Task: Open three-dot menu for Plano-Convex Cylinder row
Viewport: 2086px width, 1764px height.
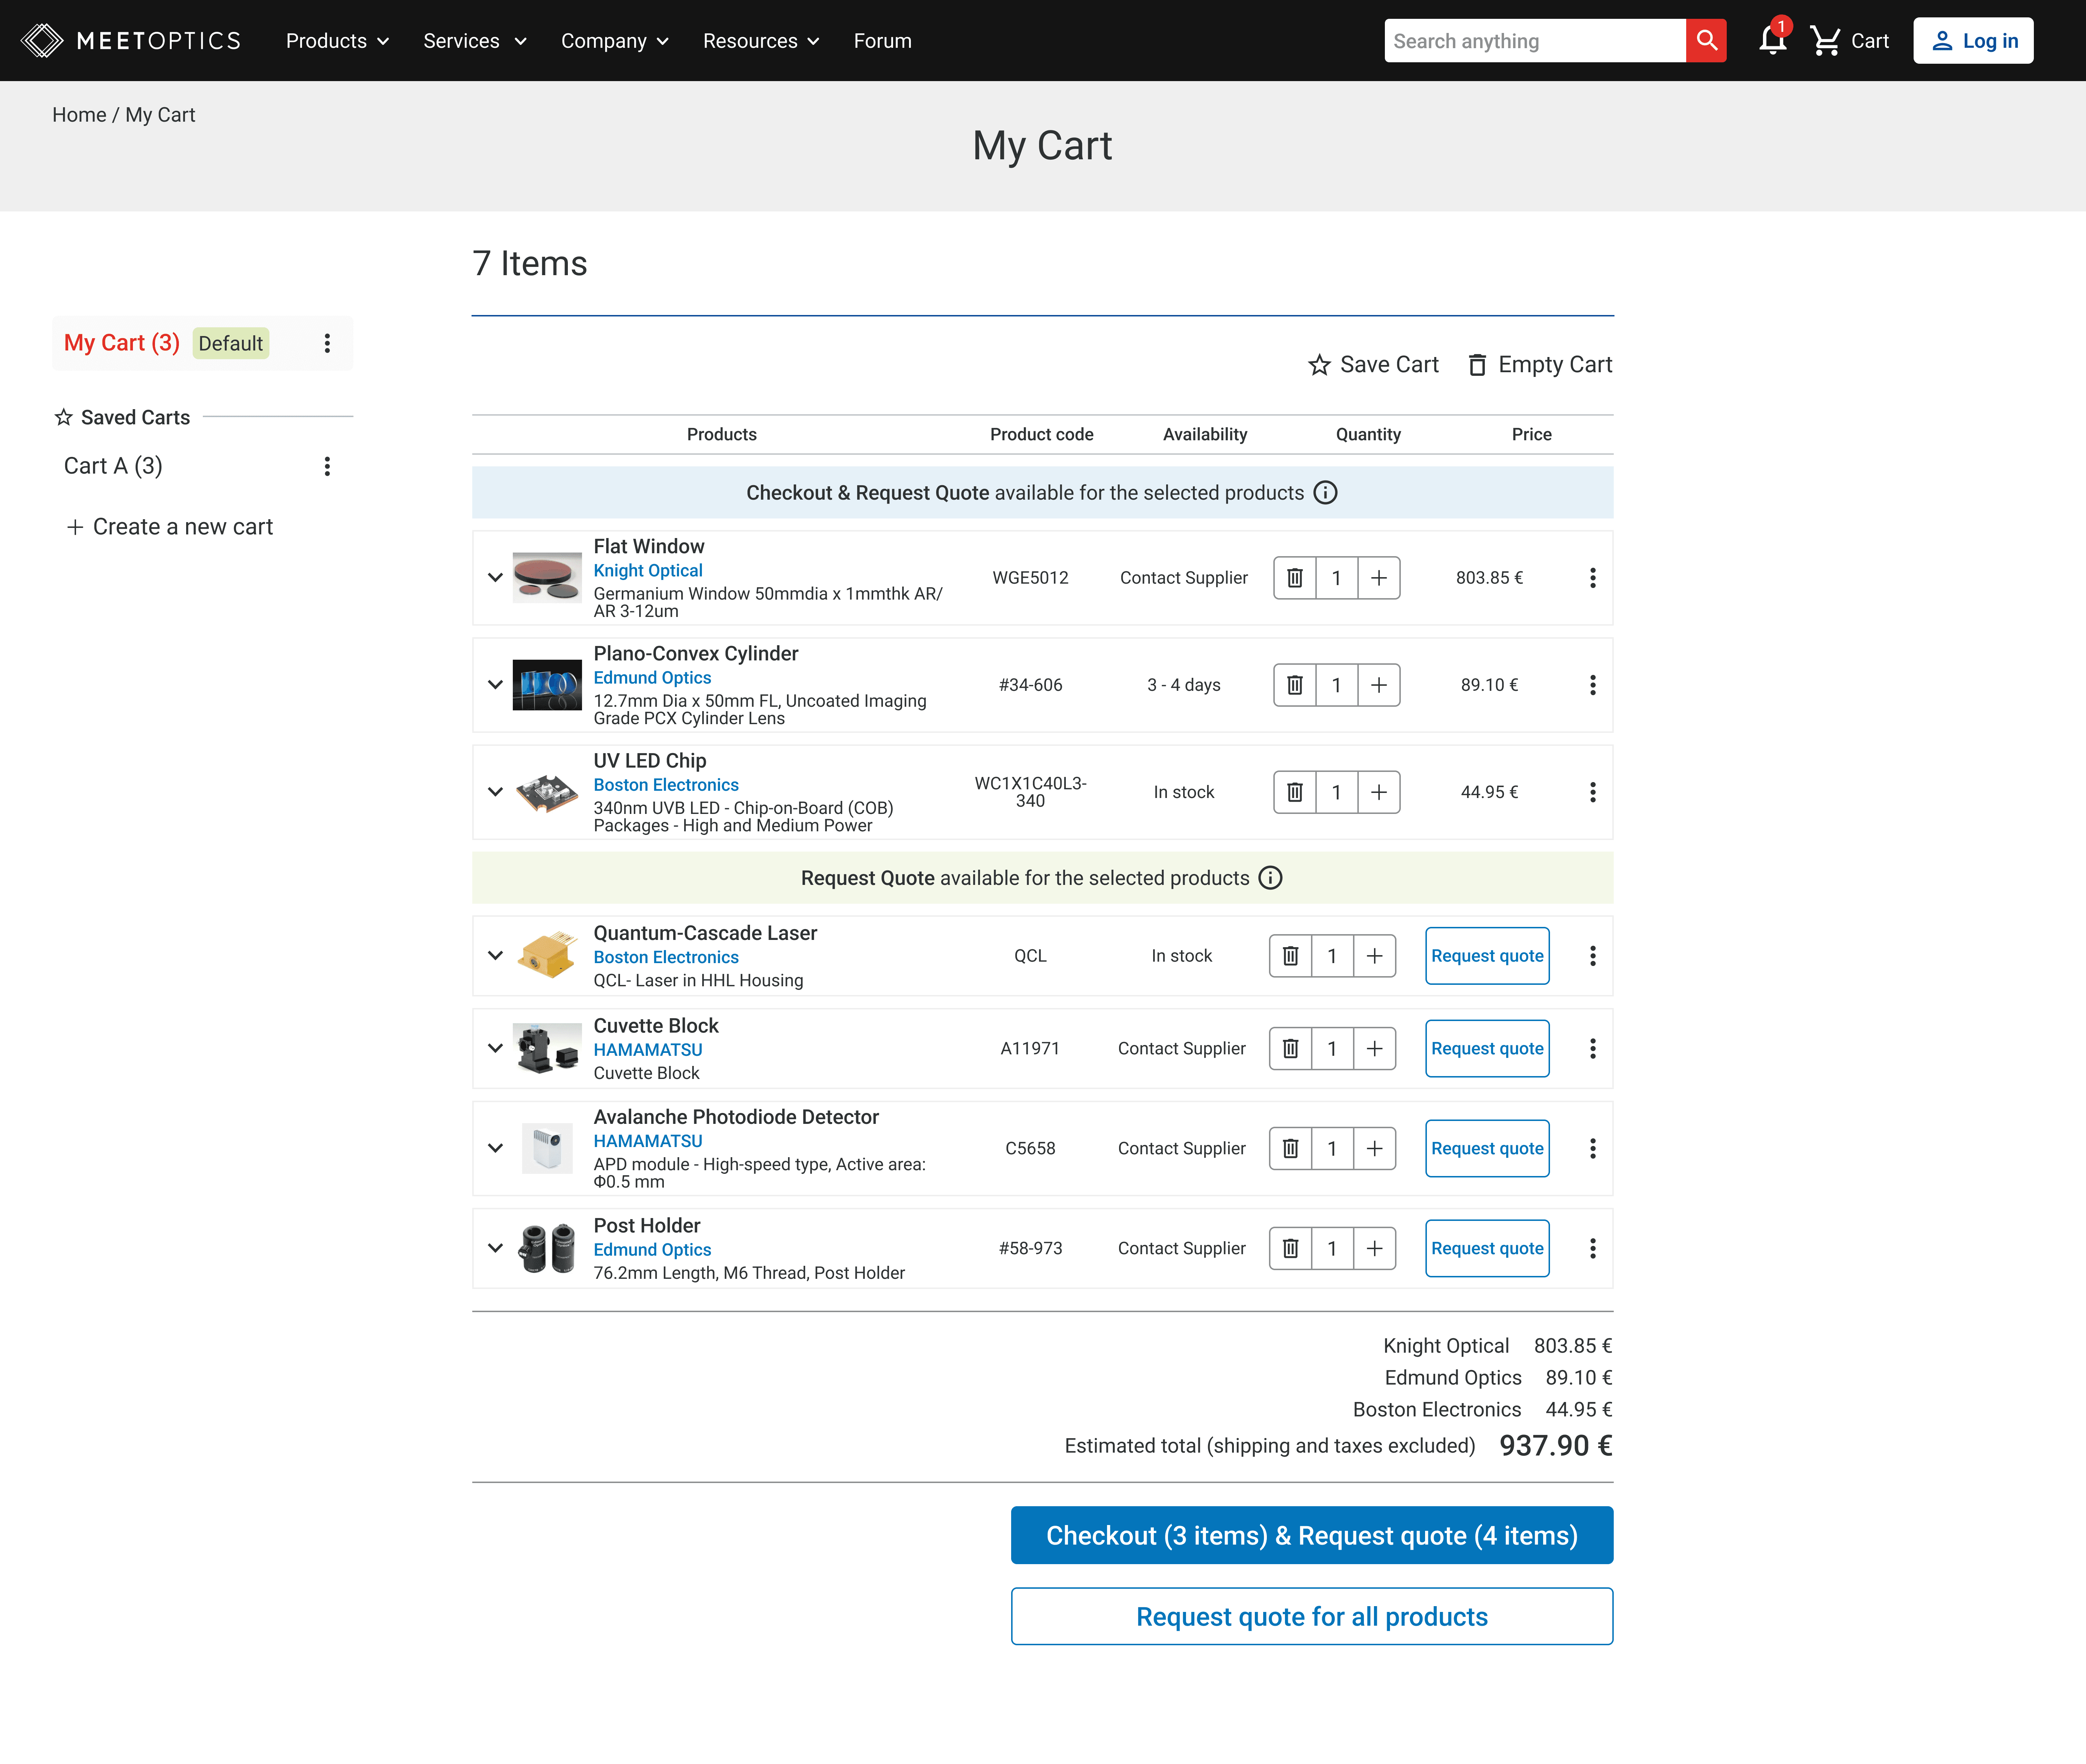Action: coord(1592,685)
